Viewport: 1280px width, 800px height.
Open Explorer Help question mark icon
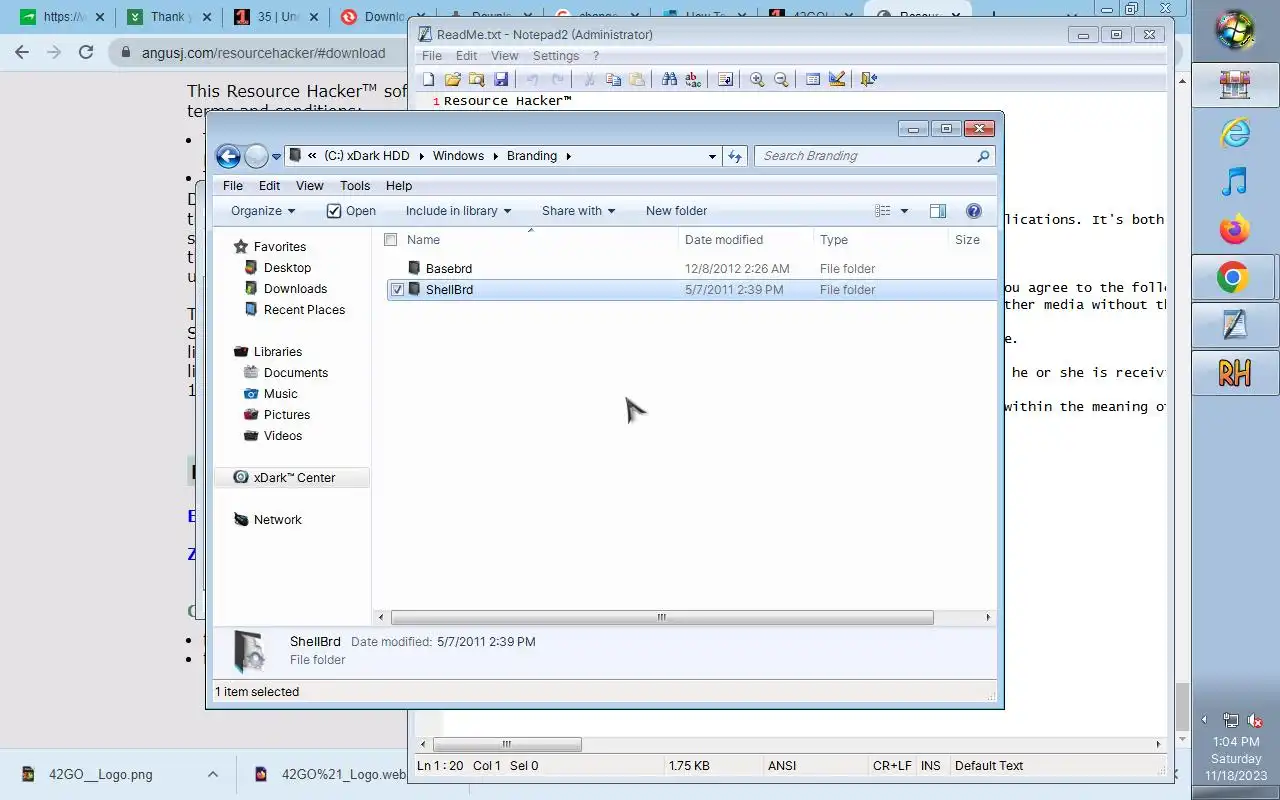tap(973, 211)
